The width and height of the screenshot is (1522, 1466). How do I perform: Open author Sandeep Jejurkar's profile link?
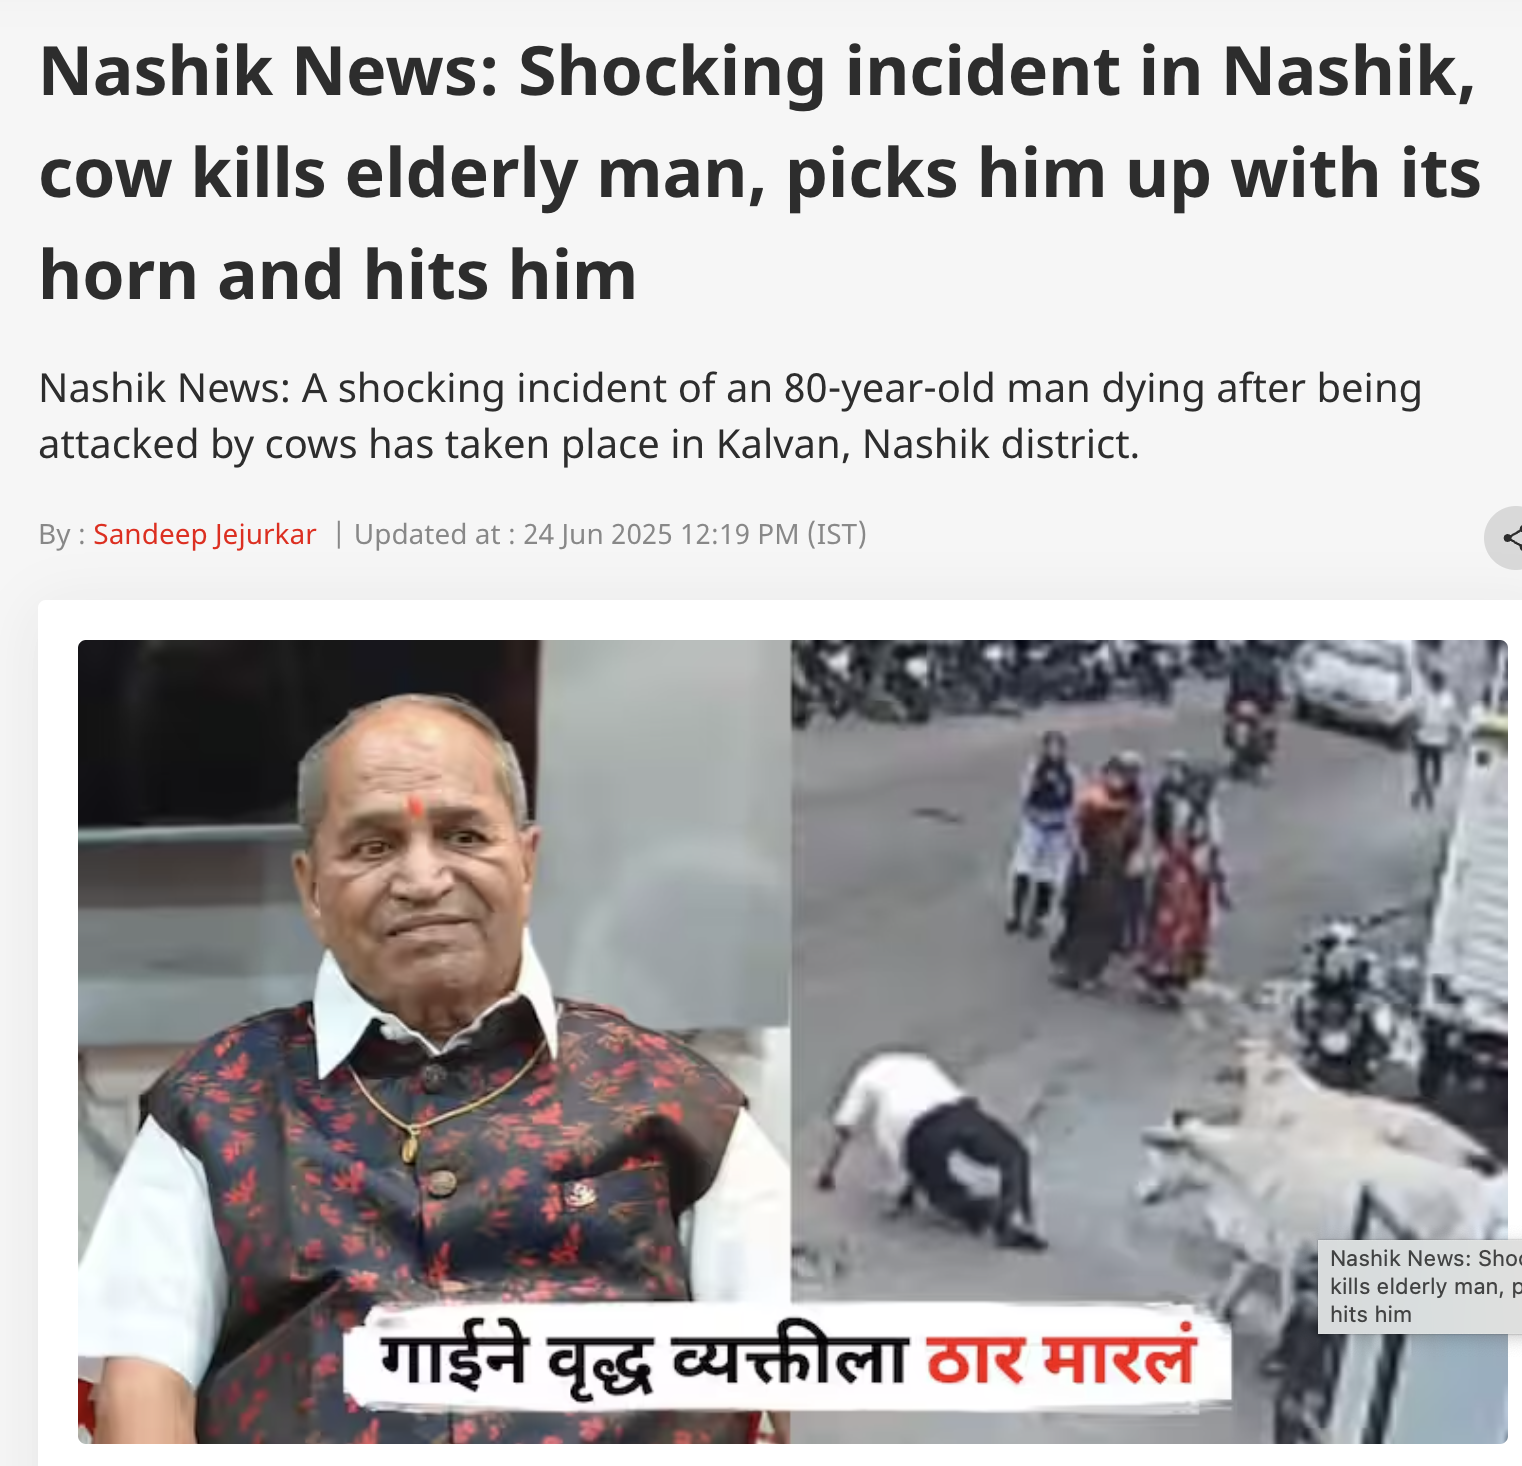pos(205,534)
